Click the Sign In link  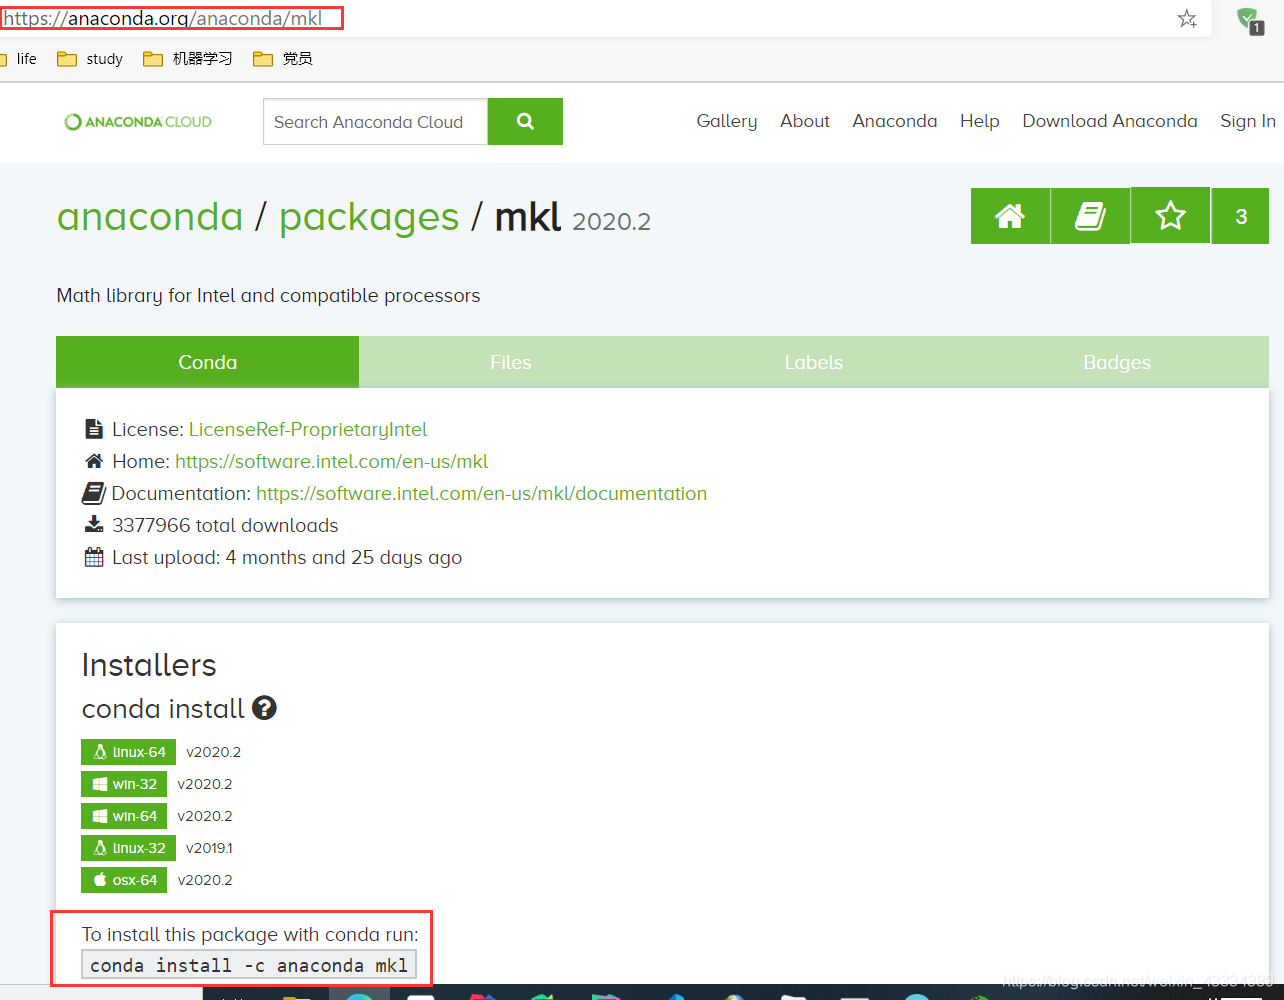pos(1247,121)
